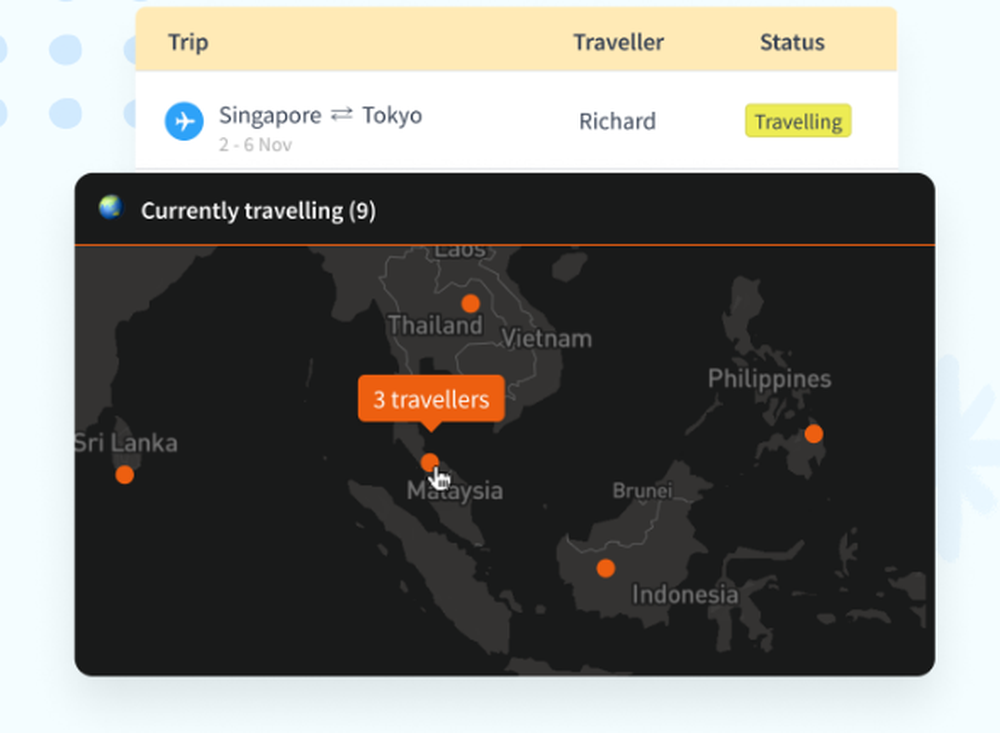Click the orange marker above Indonesia label
The image size is (1000, 733).
pyautogui.click(x=605, y=568)
